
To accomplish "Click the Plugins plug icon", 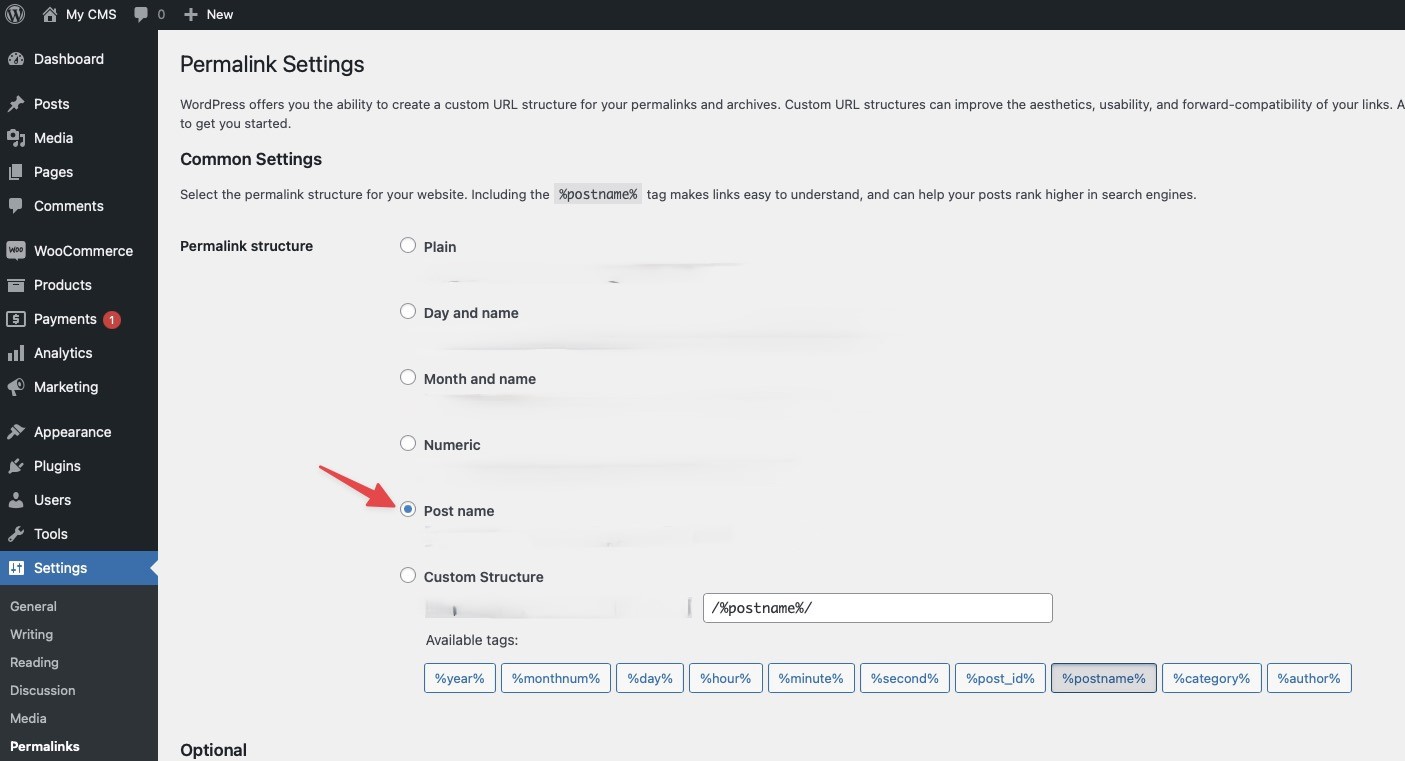I will [x=17, y=466].
